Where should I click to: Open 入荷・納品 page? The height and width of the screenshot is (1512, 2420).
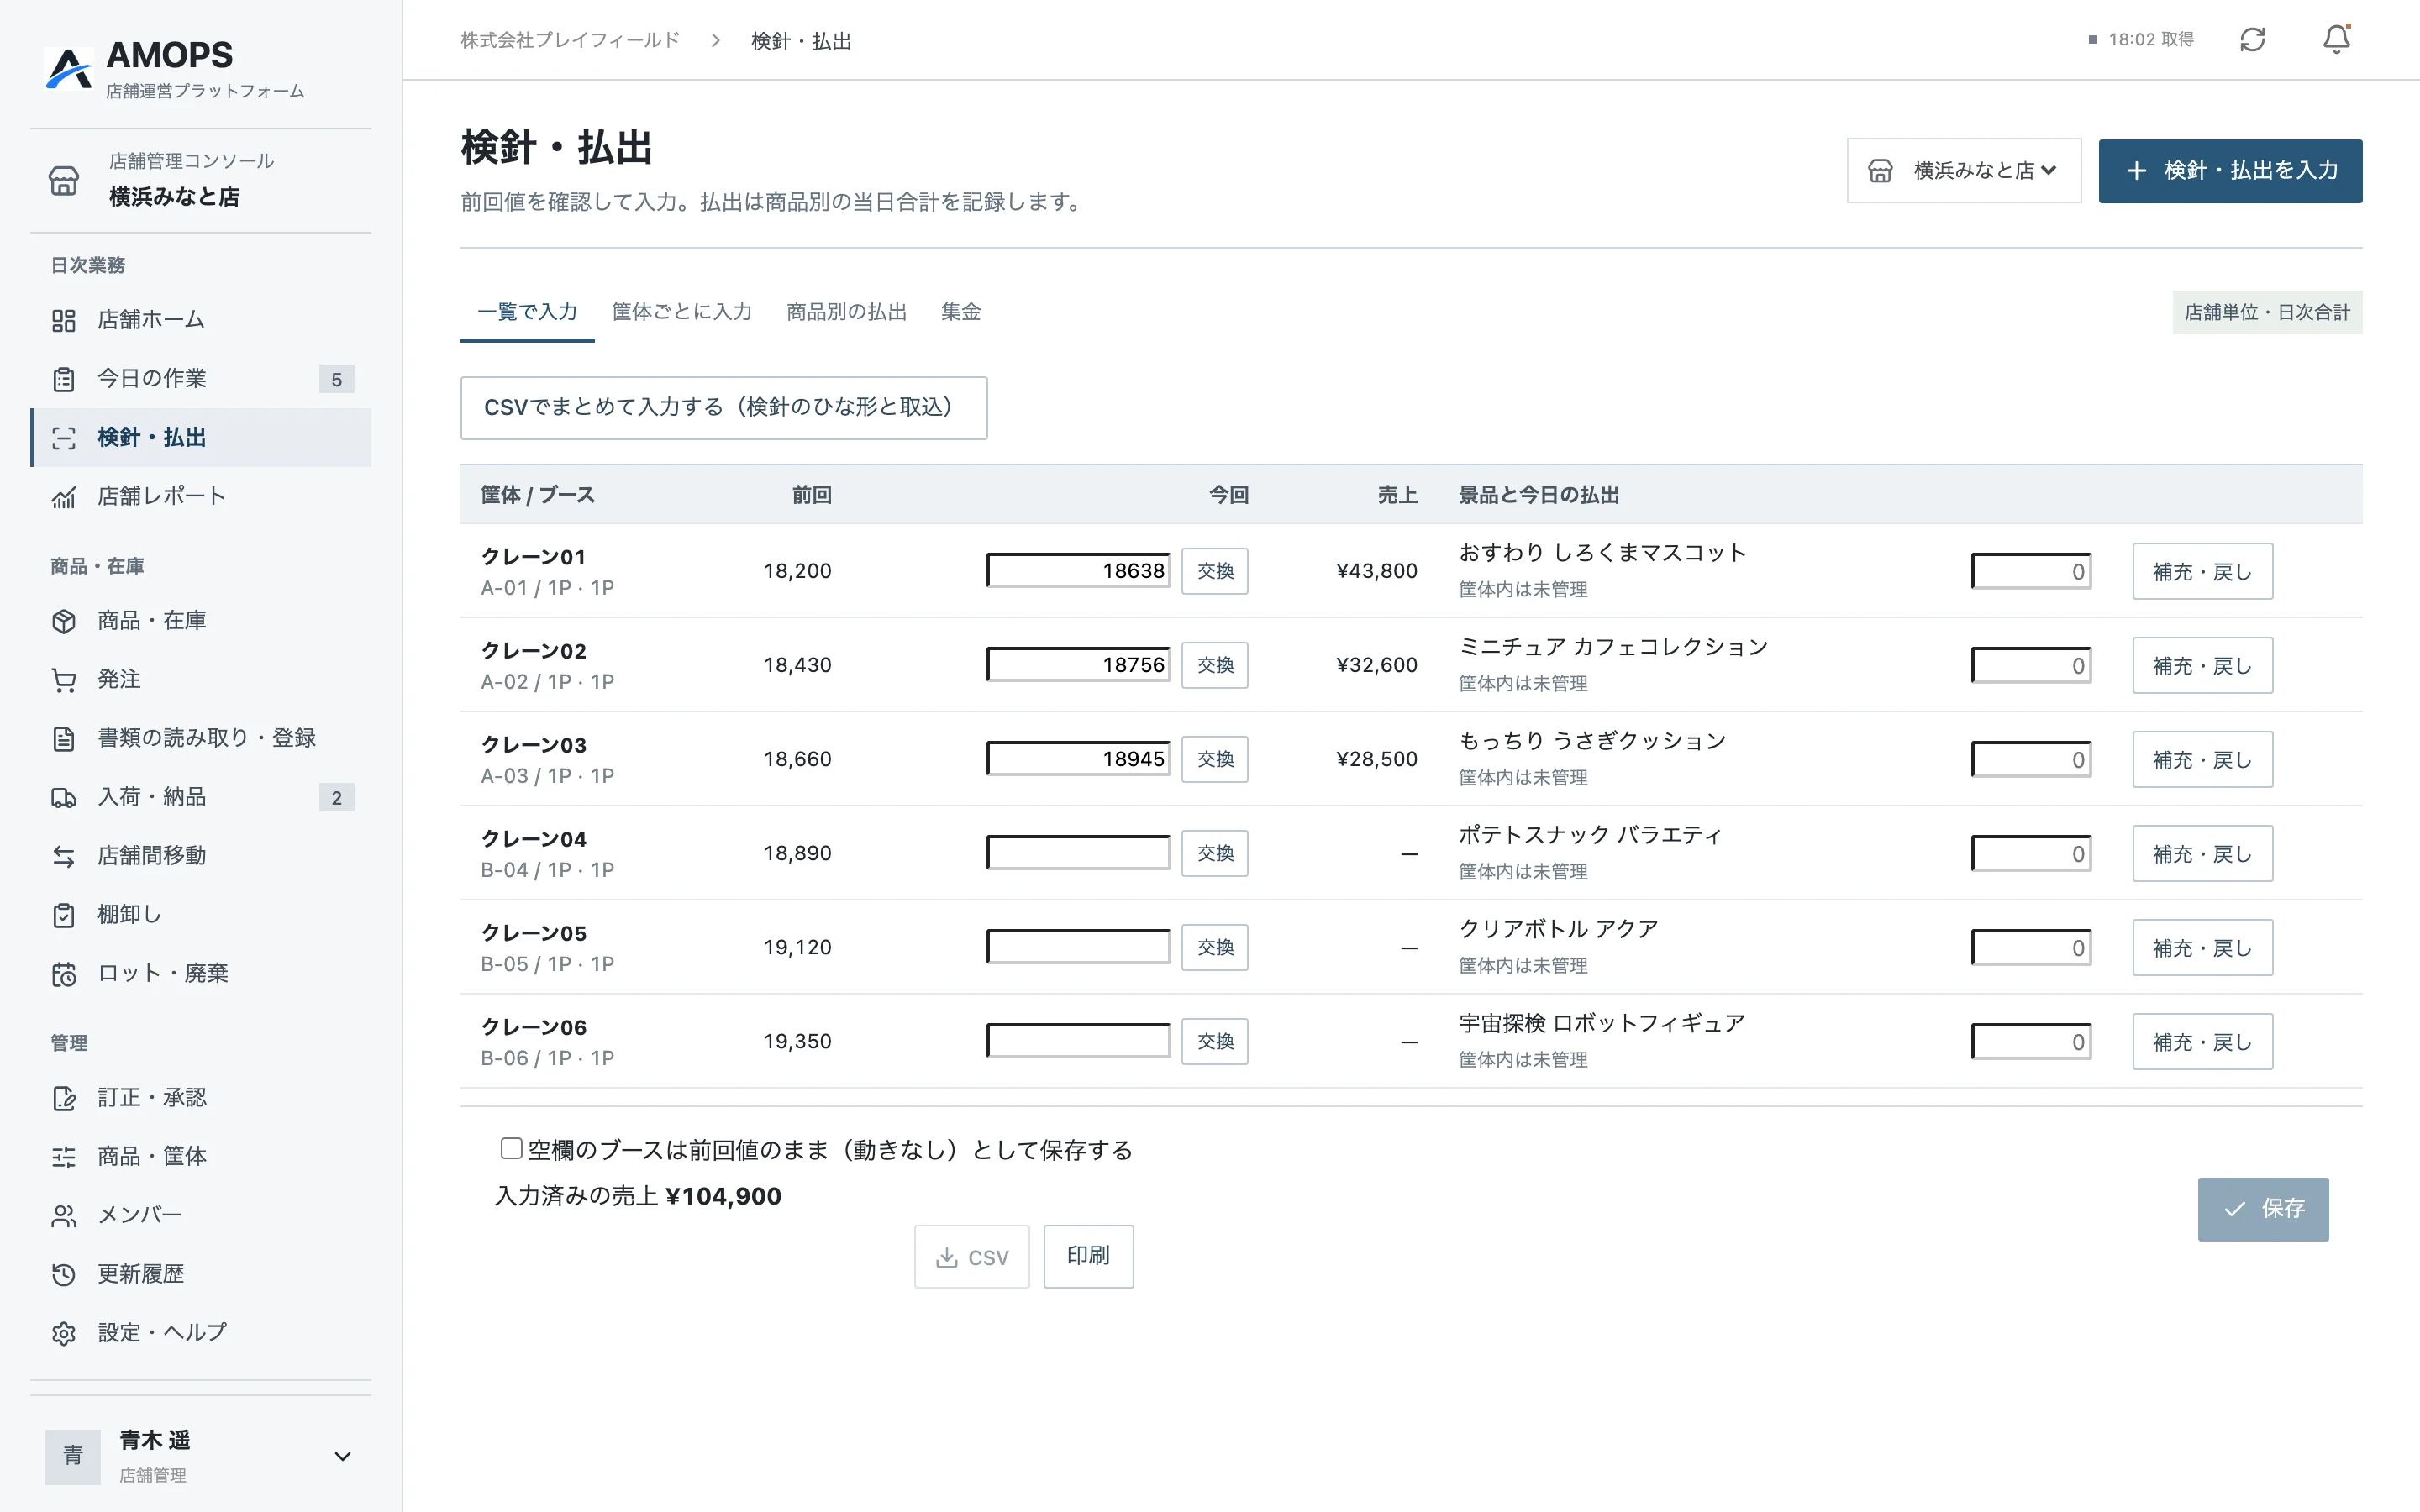[x=201, y=797]
